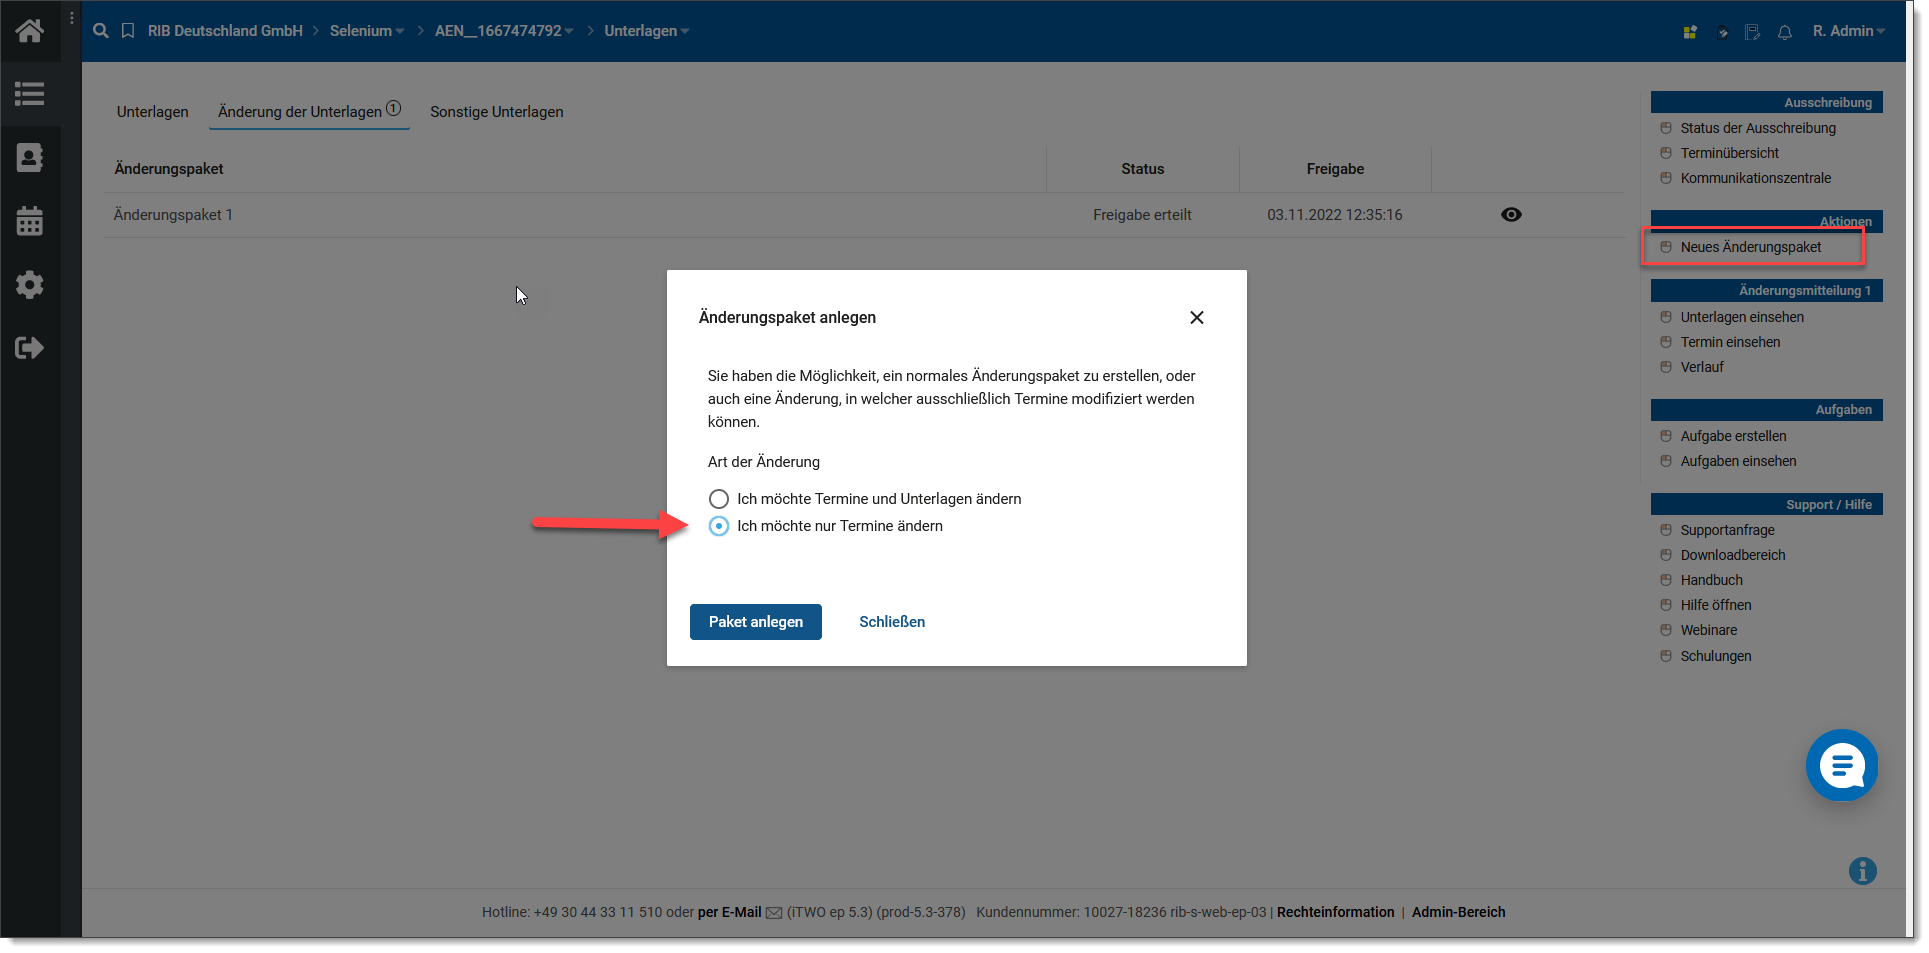Click Aufgabe erstellen
The image size is (1929, 953).
point(1733,436)
